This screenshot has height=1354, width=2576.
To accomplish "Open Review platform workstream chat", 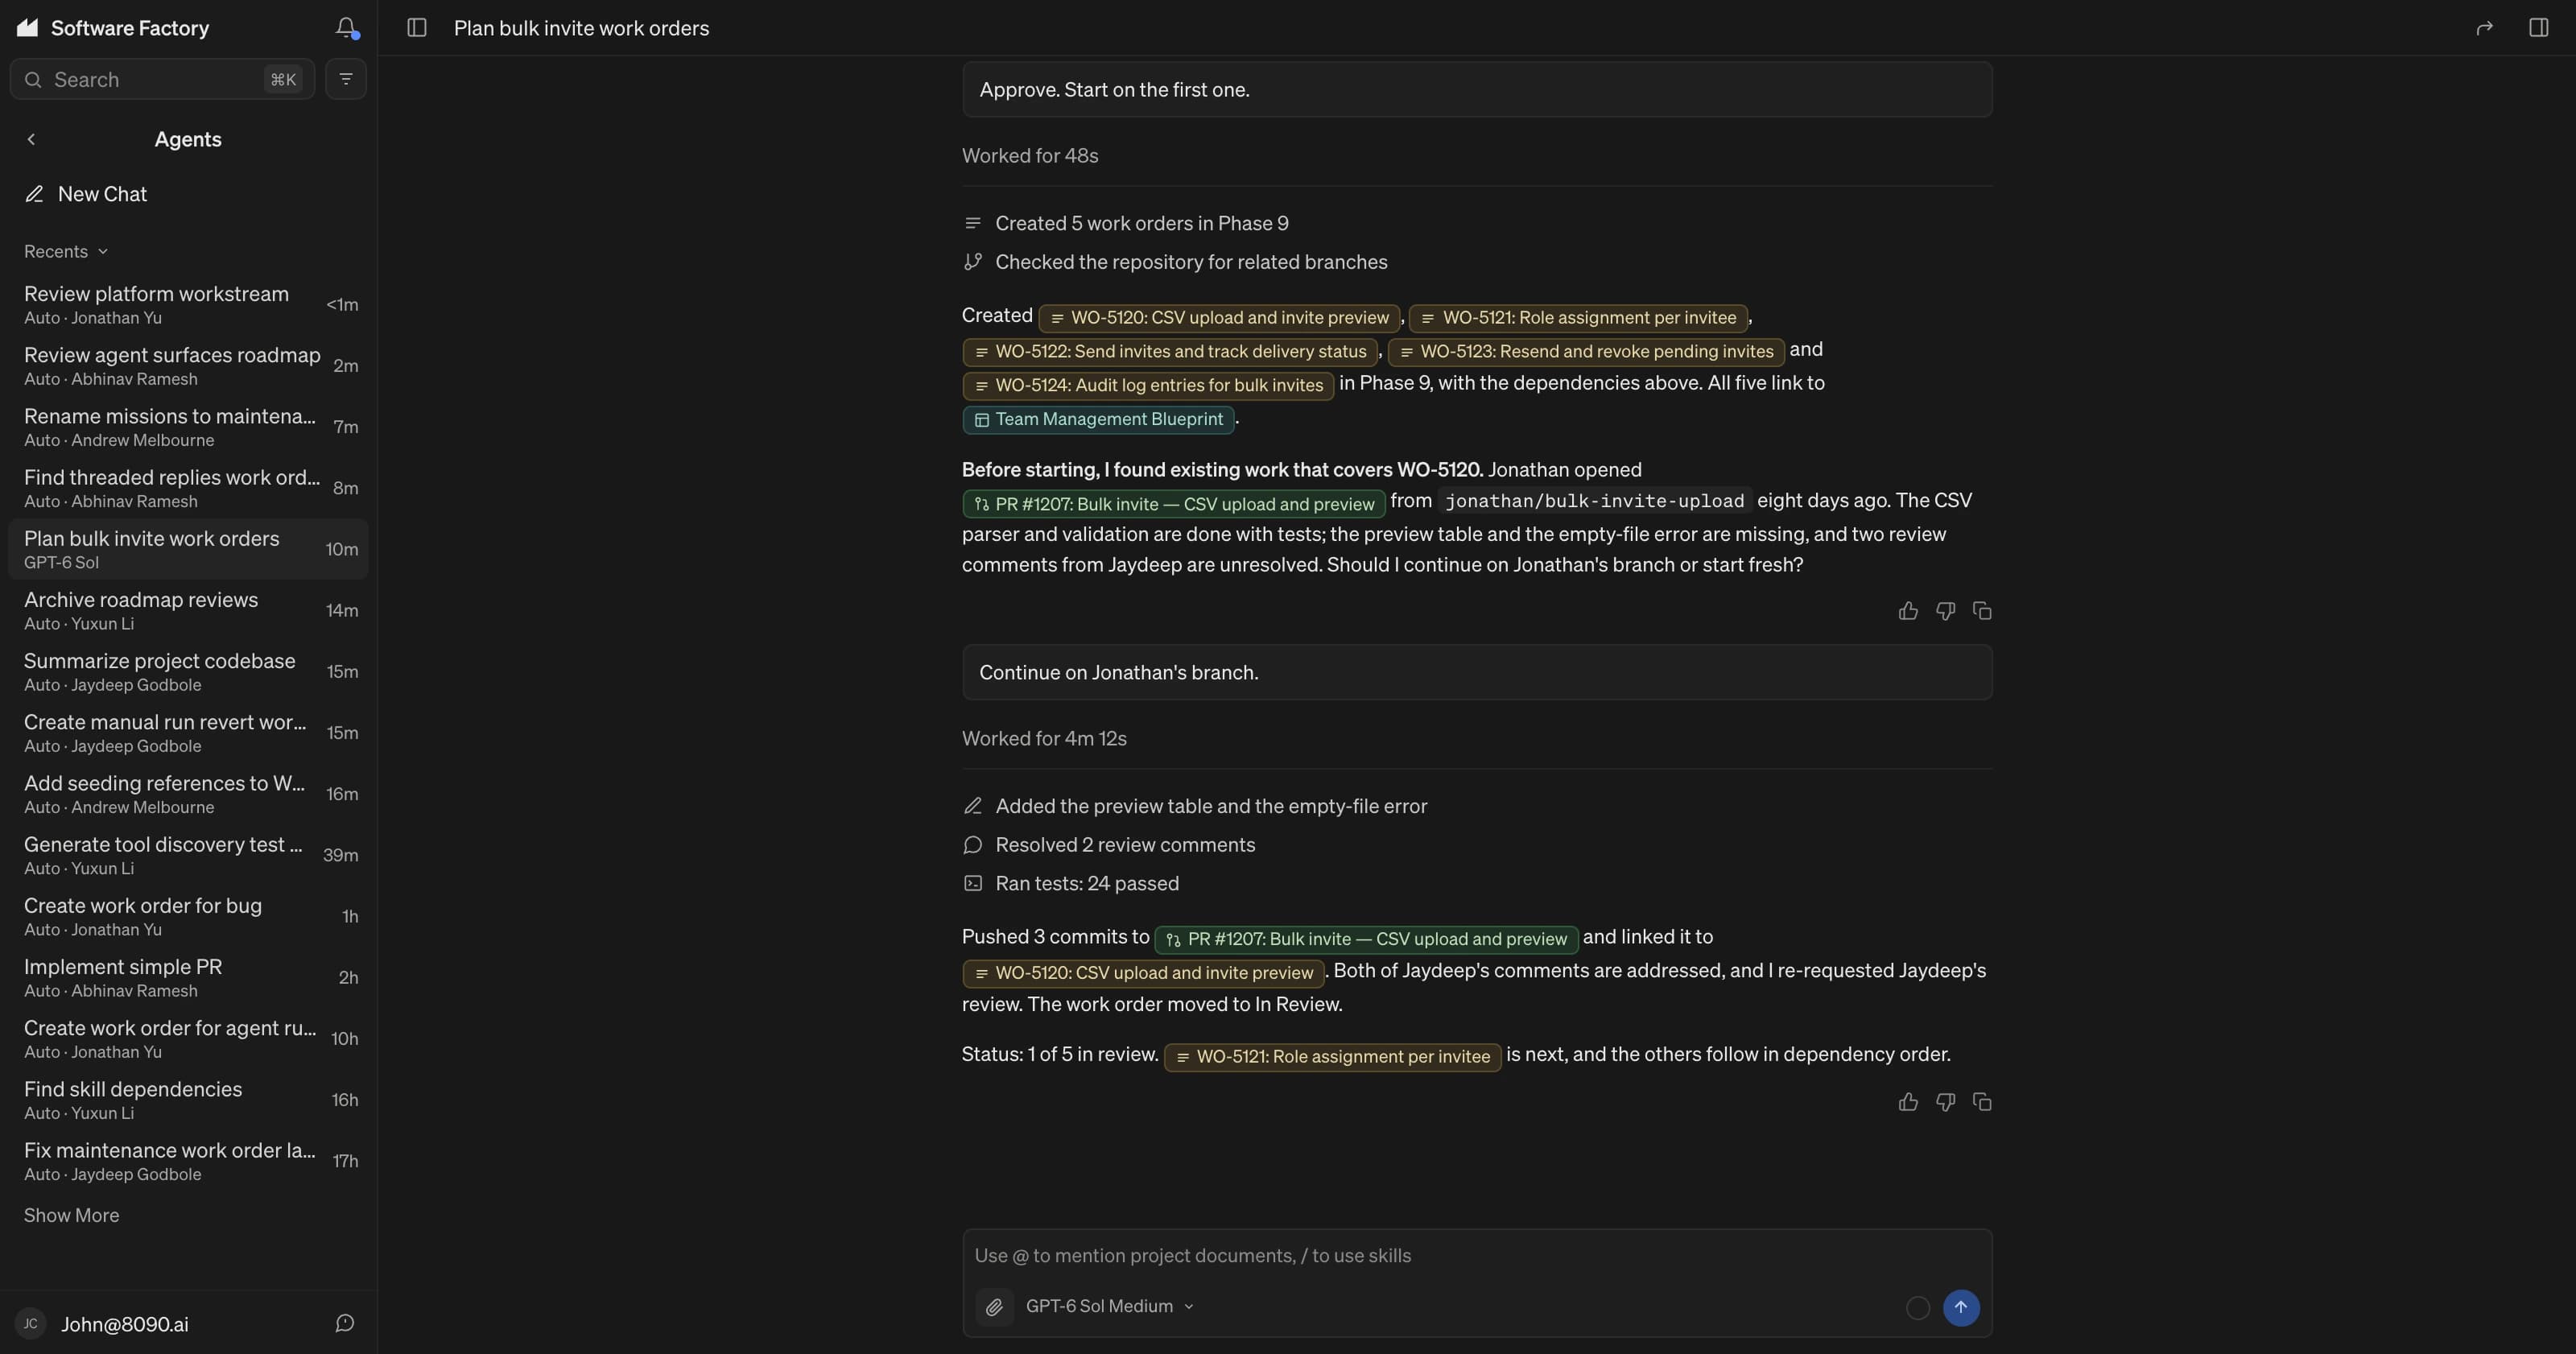I will [x=188, y=304].
